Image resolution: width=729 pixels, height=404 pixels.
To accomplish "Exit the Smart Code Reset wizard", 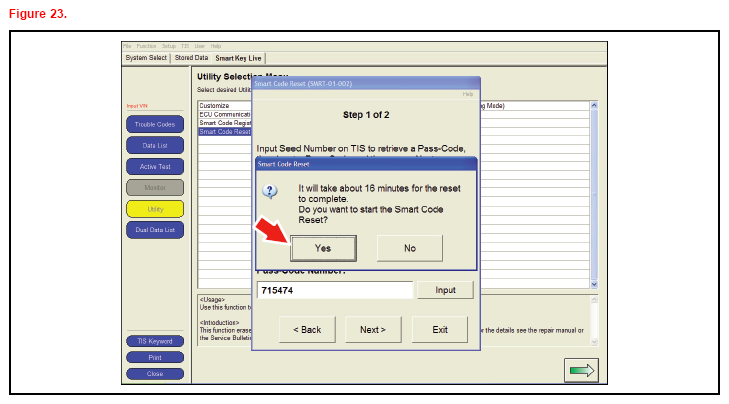I will 439,329.
